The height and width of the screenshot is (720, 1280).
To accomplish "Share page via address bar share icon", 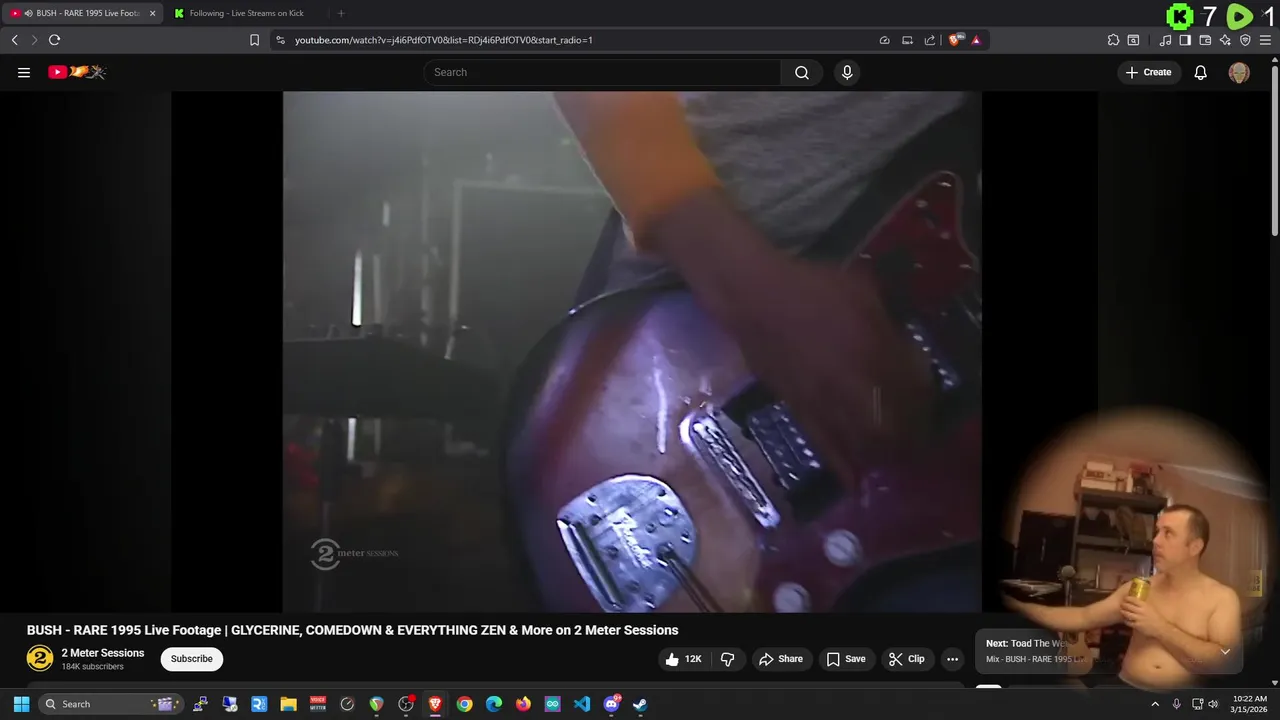I will coord(929,40).
